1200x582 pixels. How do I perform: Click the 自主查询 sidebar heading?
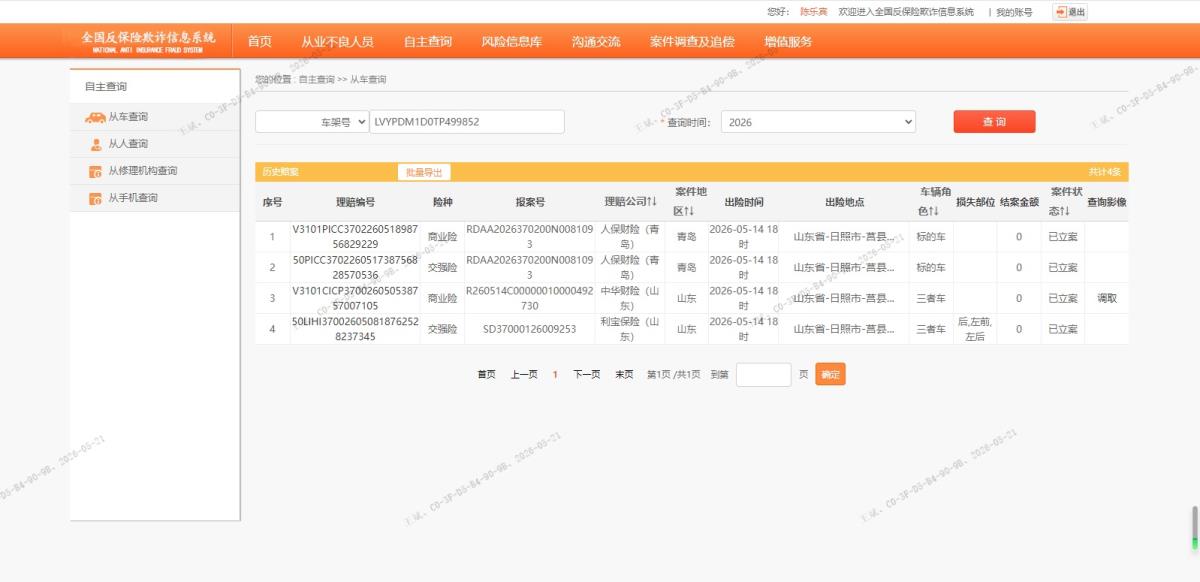click(x=105, y=87)
